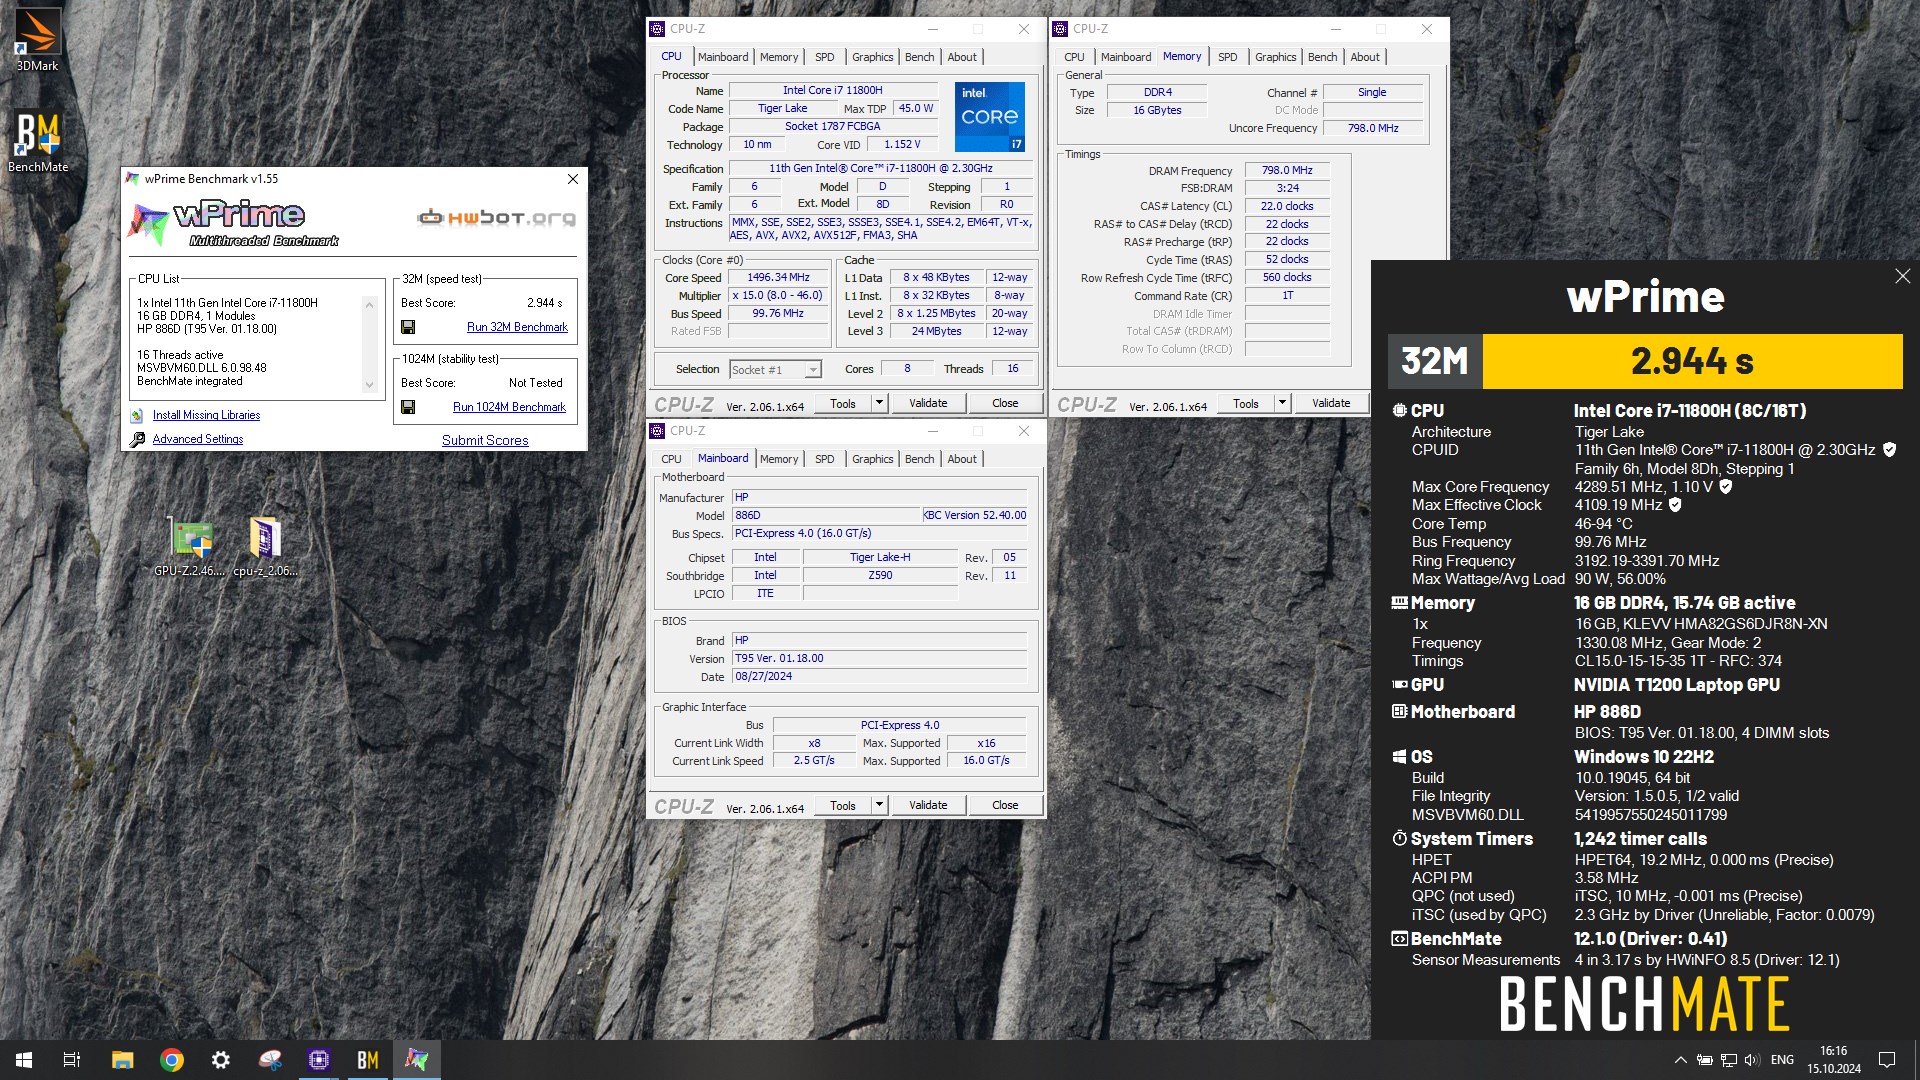Select the Memory tab in the top-left CPU-Z
This screenshot has height=1080, width=1920.
tap(778, 57)
